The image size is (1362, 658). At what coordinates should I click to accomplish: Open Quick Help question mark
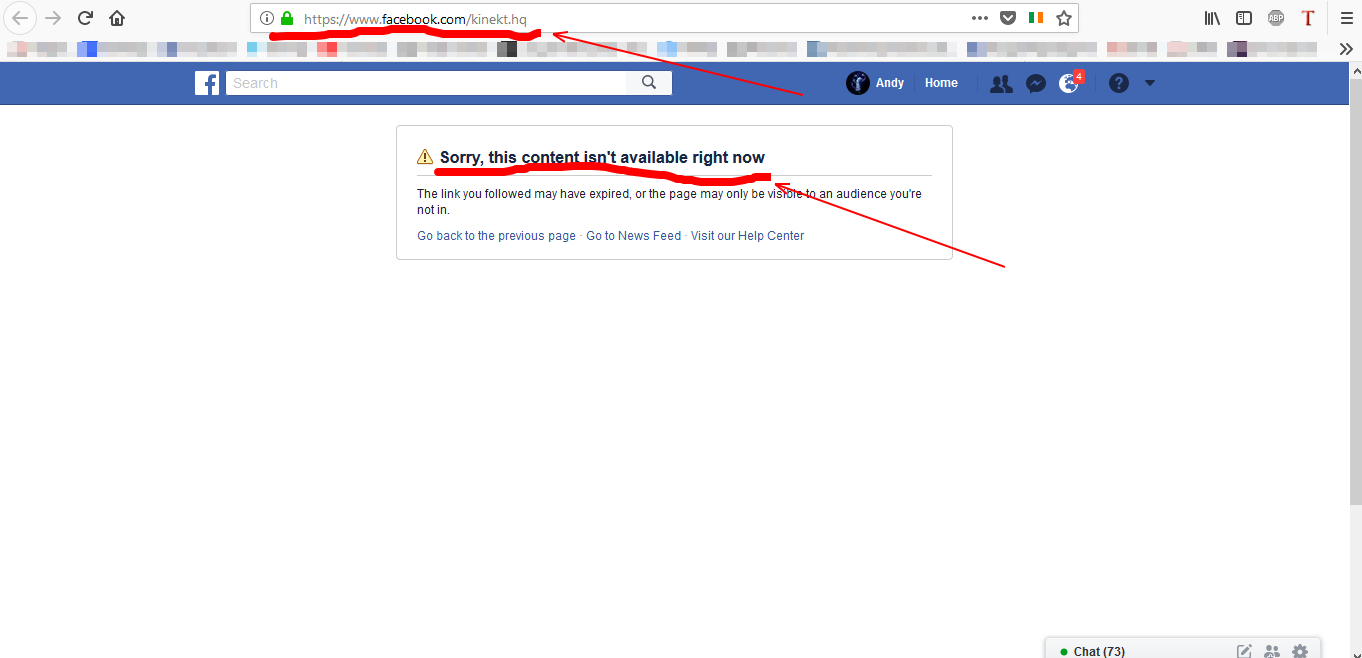[1119, 84]
